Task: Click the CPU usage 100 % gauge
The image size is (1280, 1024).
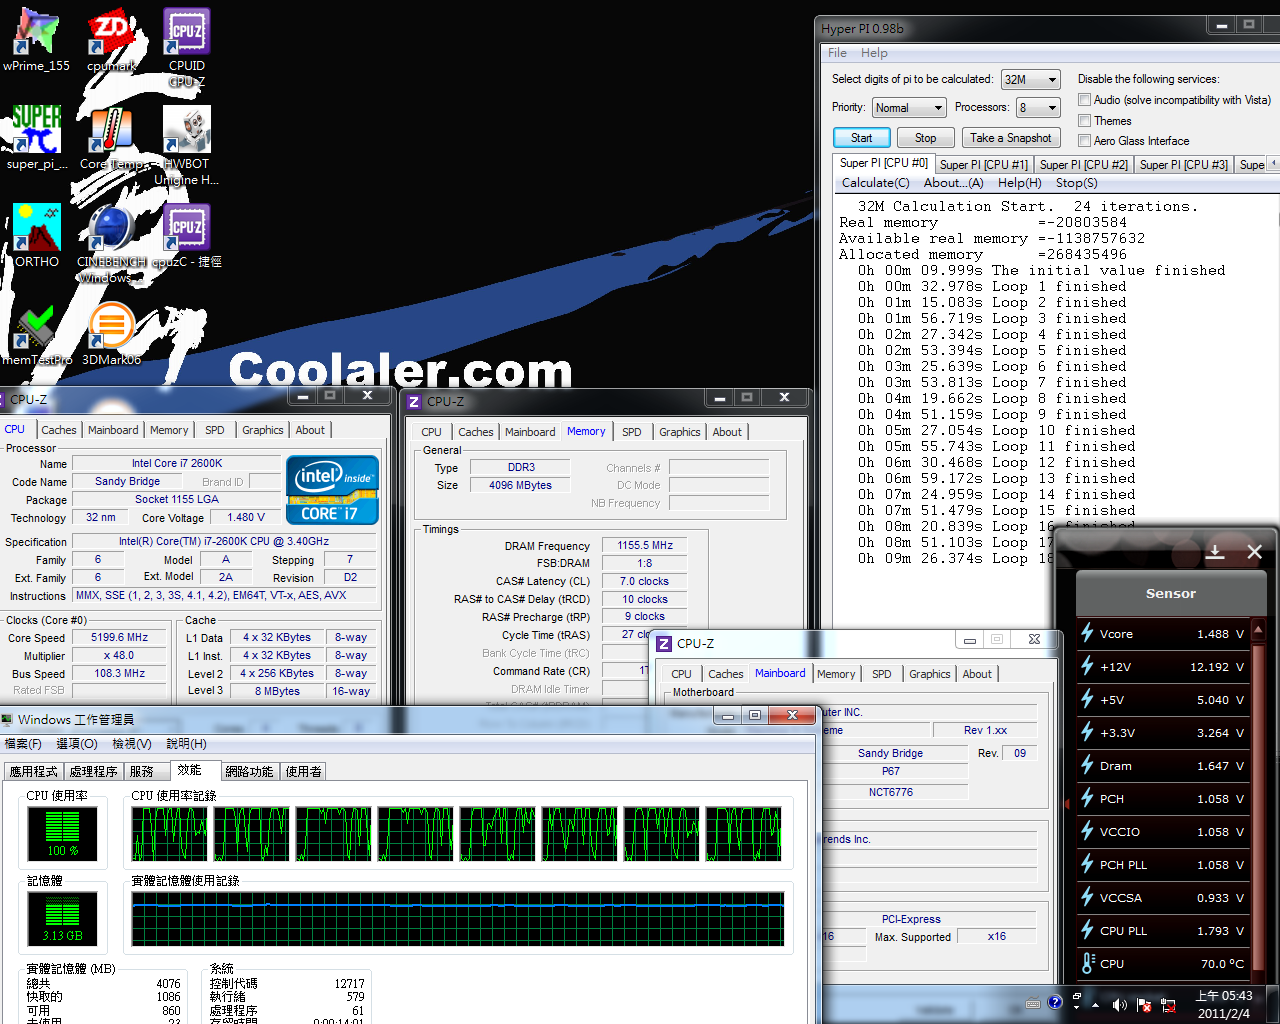Action: coord(62,834)
